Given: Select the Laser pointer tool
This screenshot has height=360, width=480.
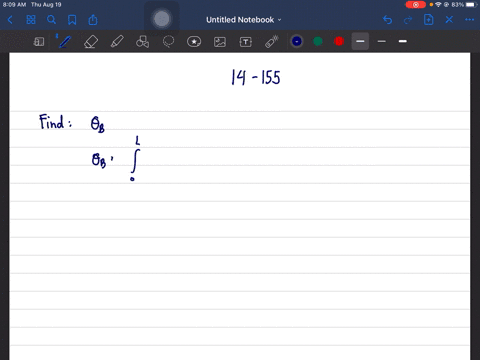Looking at the screenshot, I should click(x=272, y=42).
